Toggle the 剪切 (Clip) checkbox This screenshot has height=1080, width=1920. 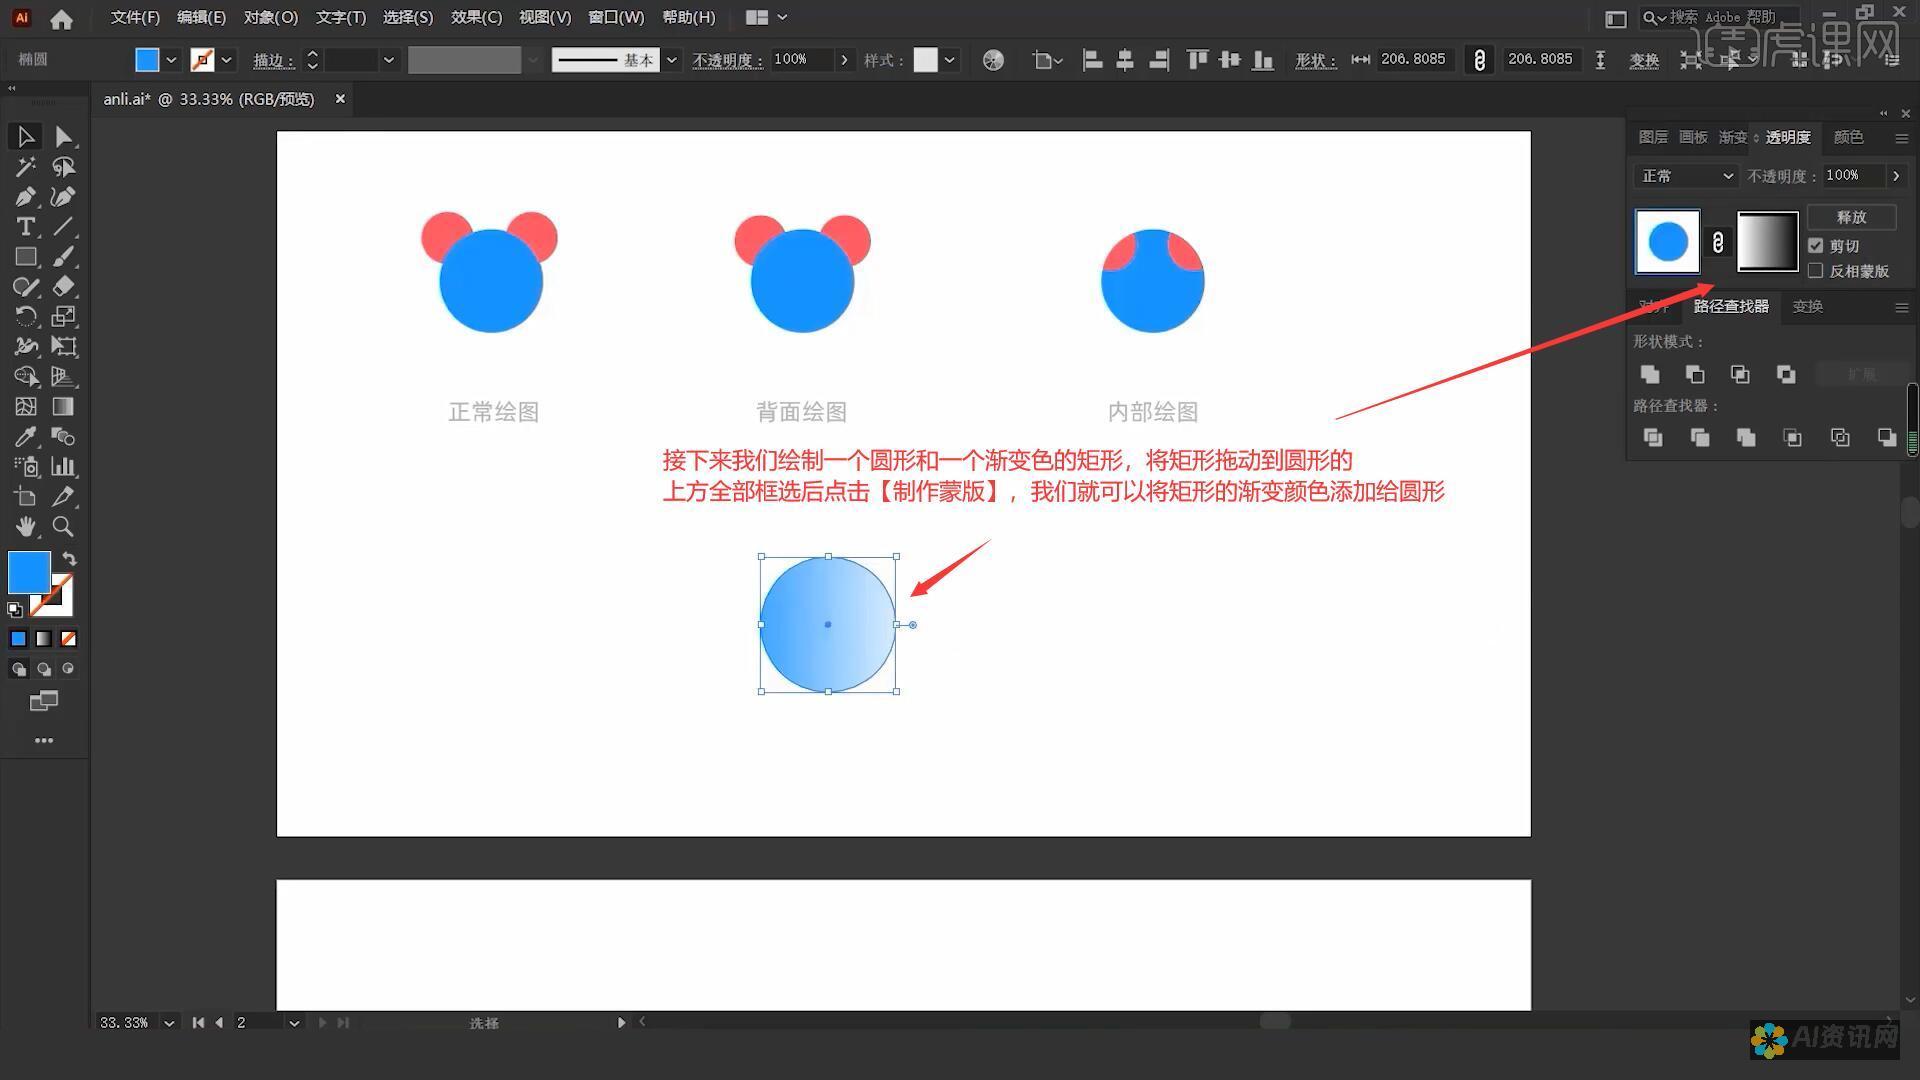[1817, 245]
